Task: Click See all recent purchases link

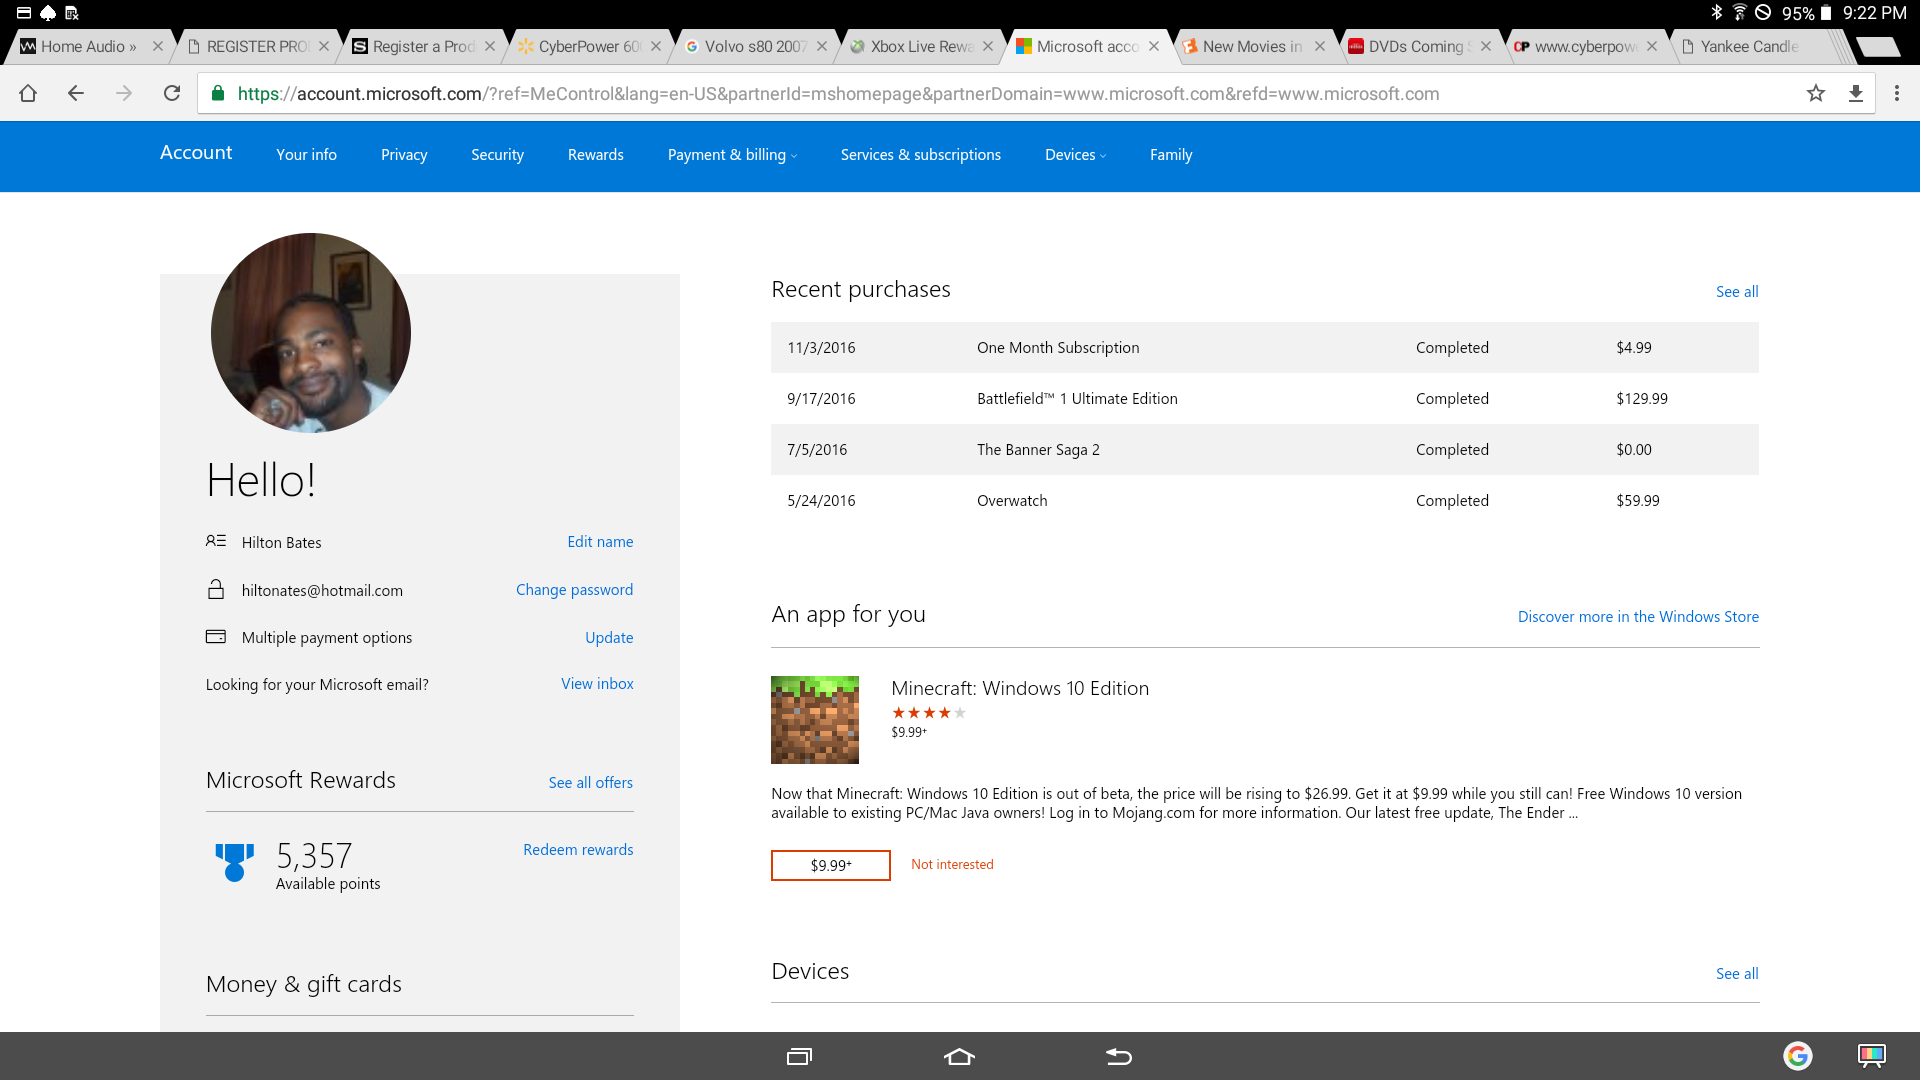Action: click(1735, 291)
